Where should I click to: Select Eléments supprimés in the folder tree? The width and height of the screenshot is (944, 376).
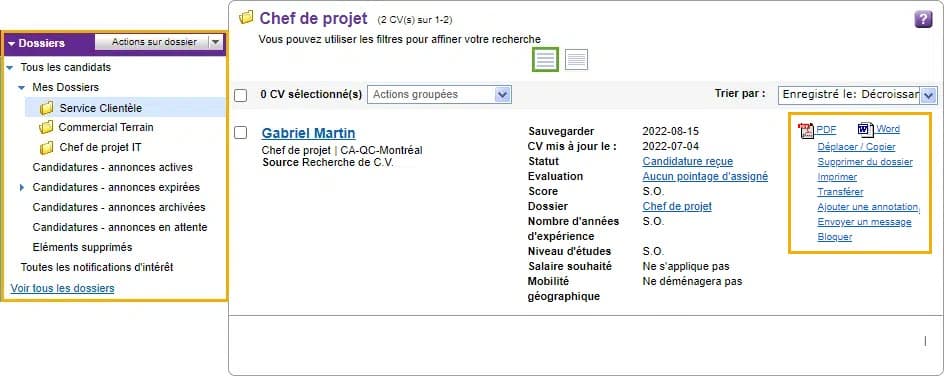tap(82, 247)
